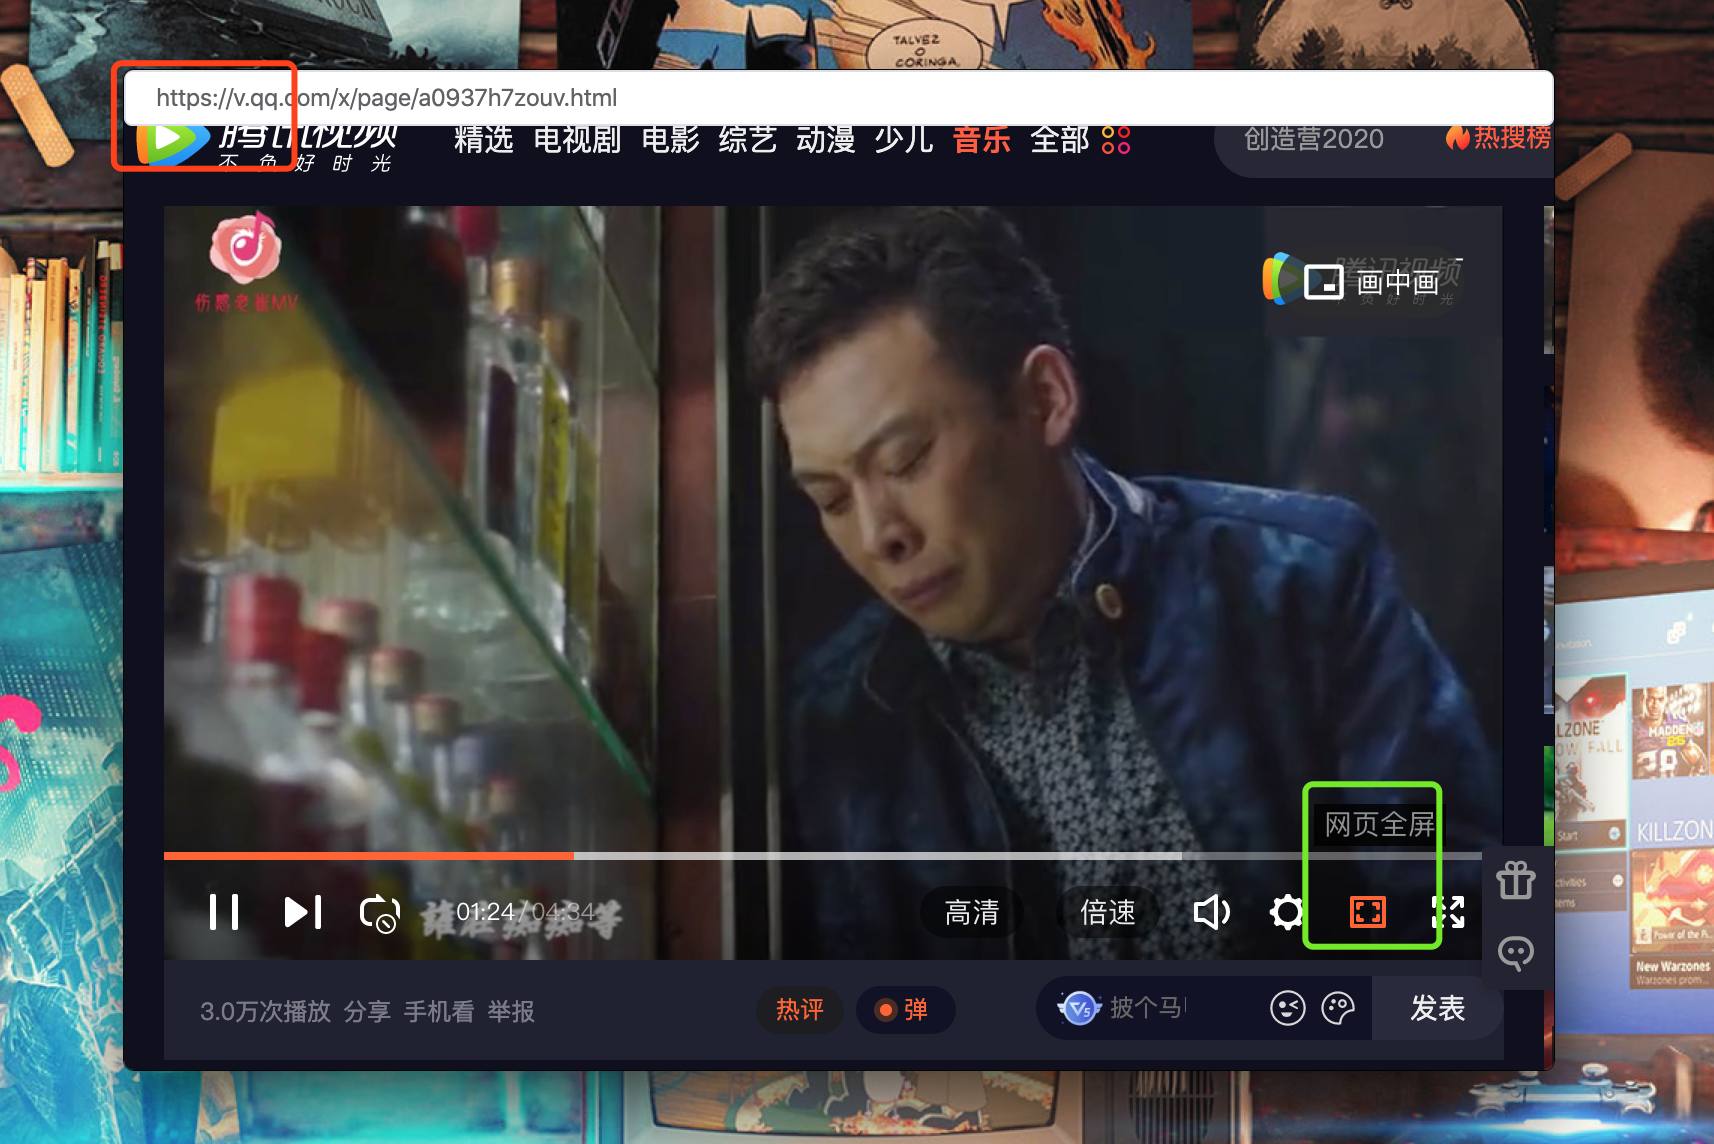Open the 精选 nav tab

tap(484, 139)
